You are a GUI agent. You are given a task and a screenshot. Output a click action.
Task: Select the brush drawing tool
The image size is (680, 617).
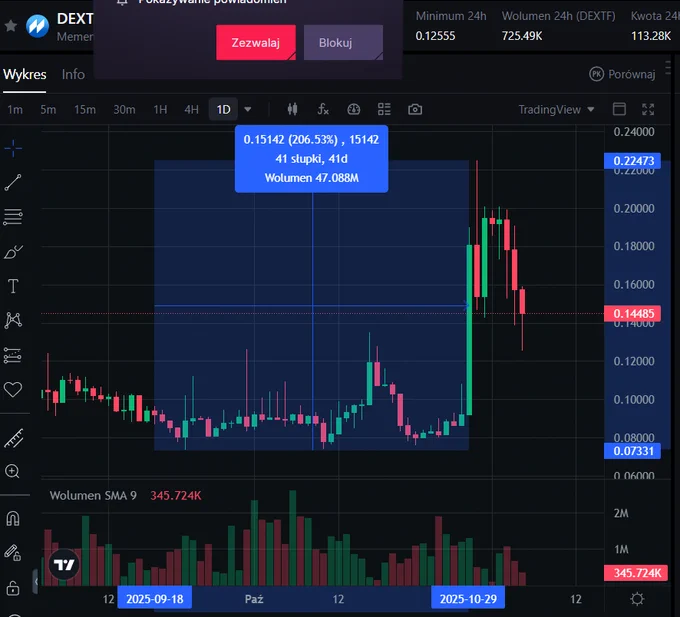(x=13, y=251)
